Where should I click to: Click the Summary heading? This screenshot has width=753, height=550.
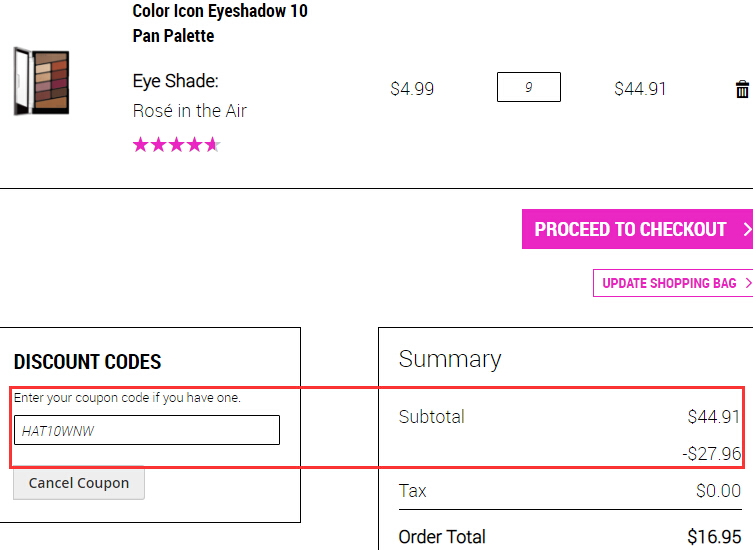click(x=450, y=359)
